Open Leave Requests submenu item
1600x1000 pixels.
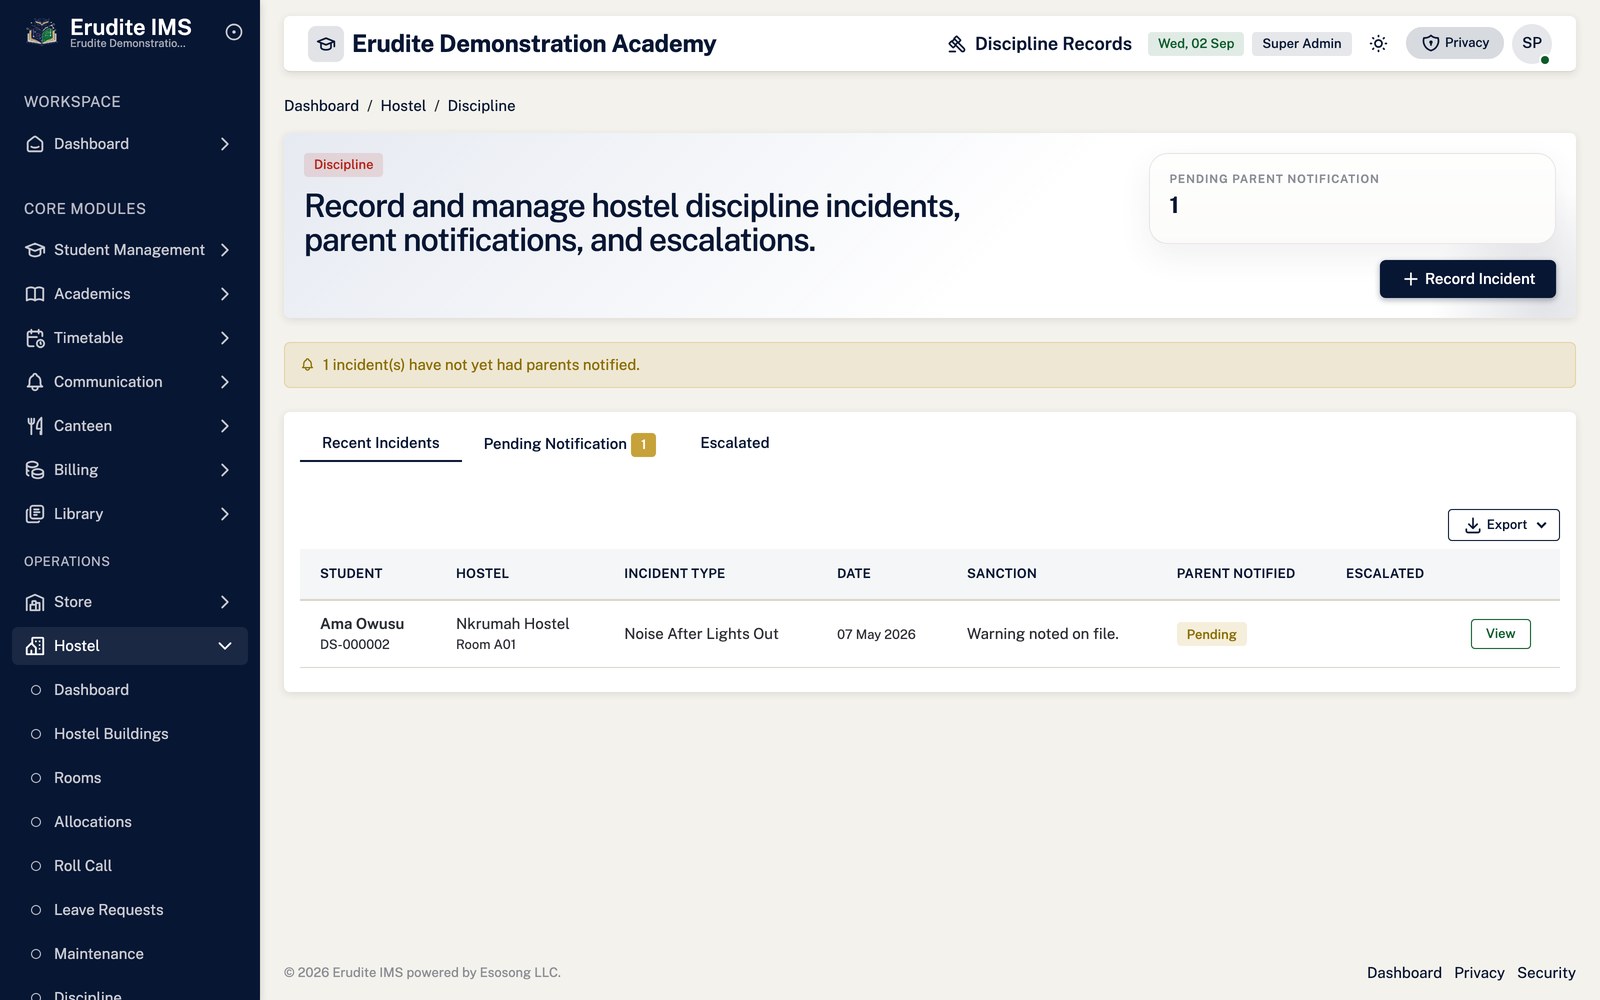click(108, 910)
